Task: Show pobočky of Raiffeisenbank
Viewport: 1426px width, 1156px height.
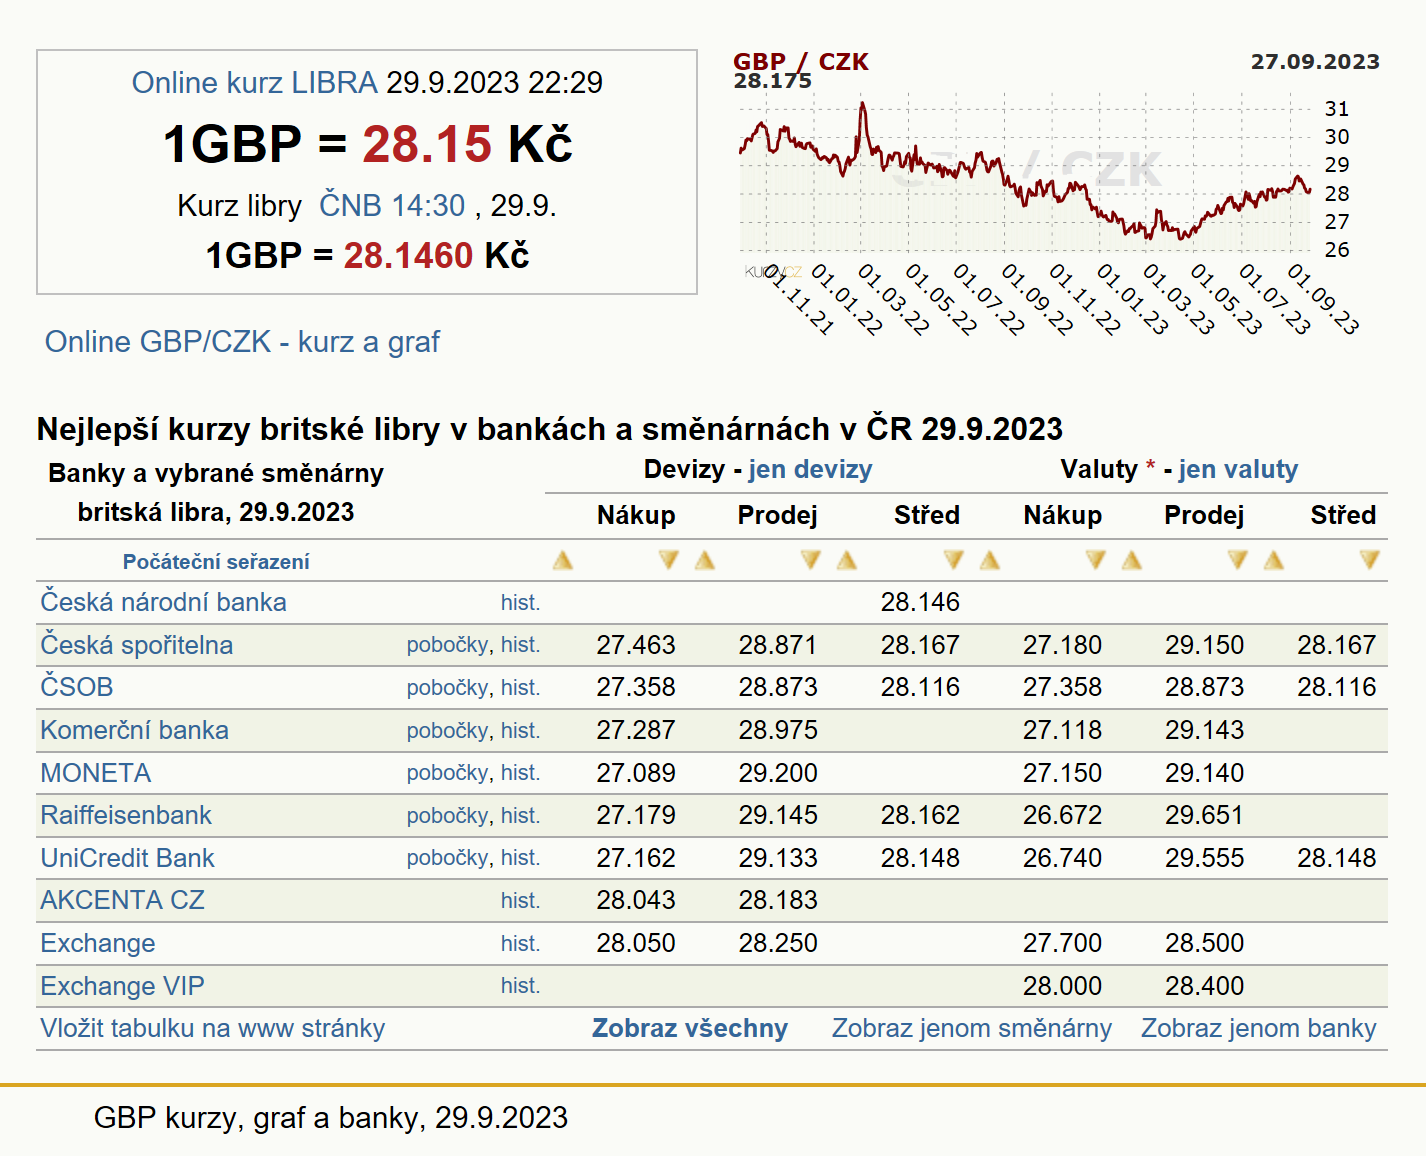Action: click(x=447, y=816)
